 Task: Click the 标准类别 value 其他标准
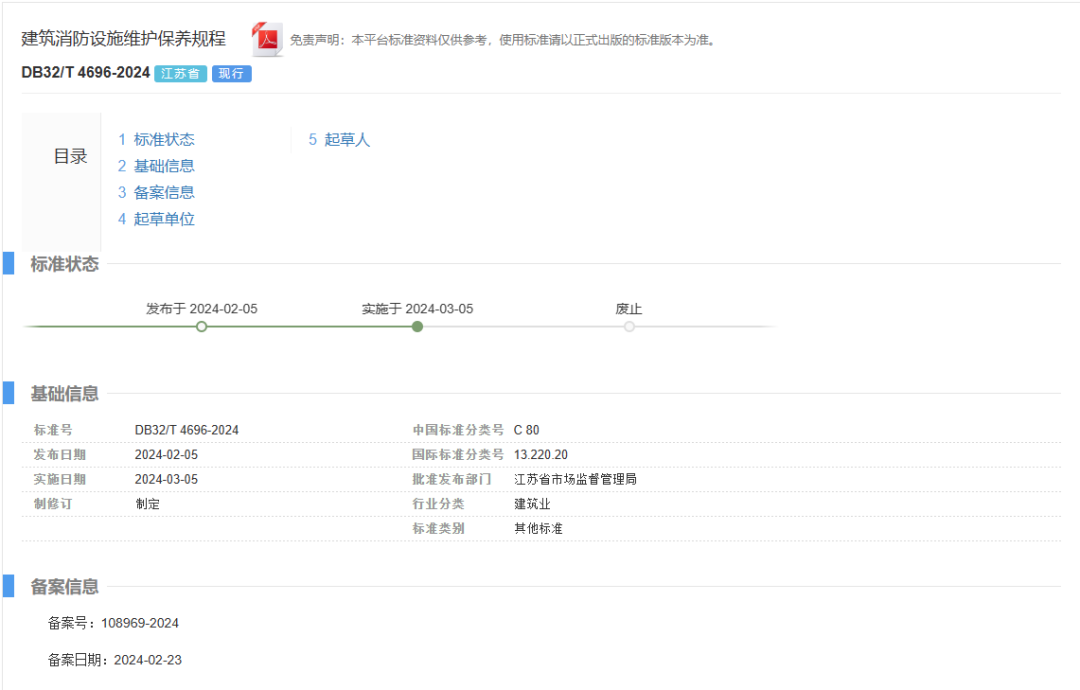point(539,528)
